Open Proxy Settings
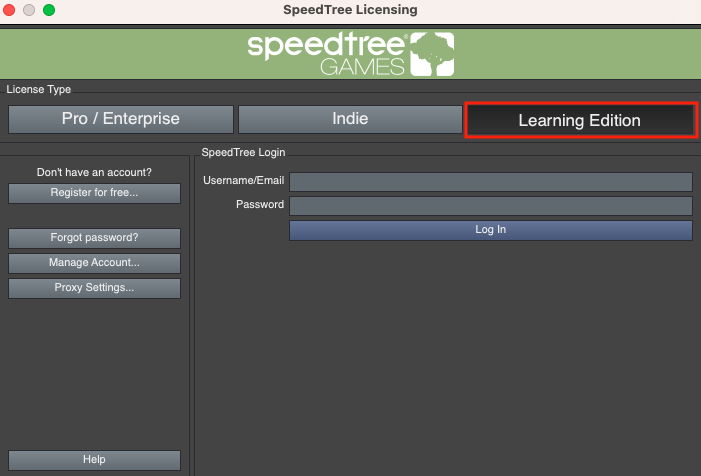Viewport: 701px width, 476px height. [94, 288]
